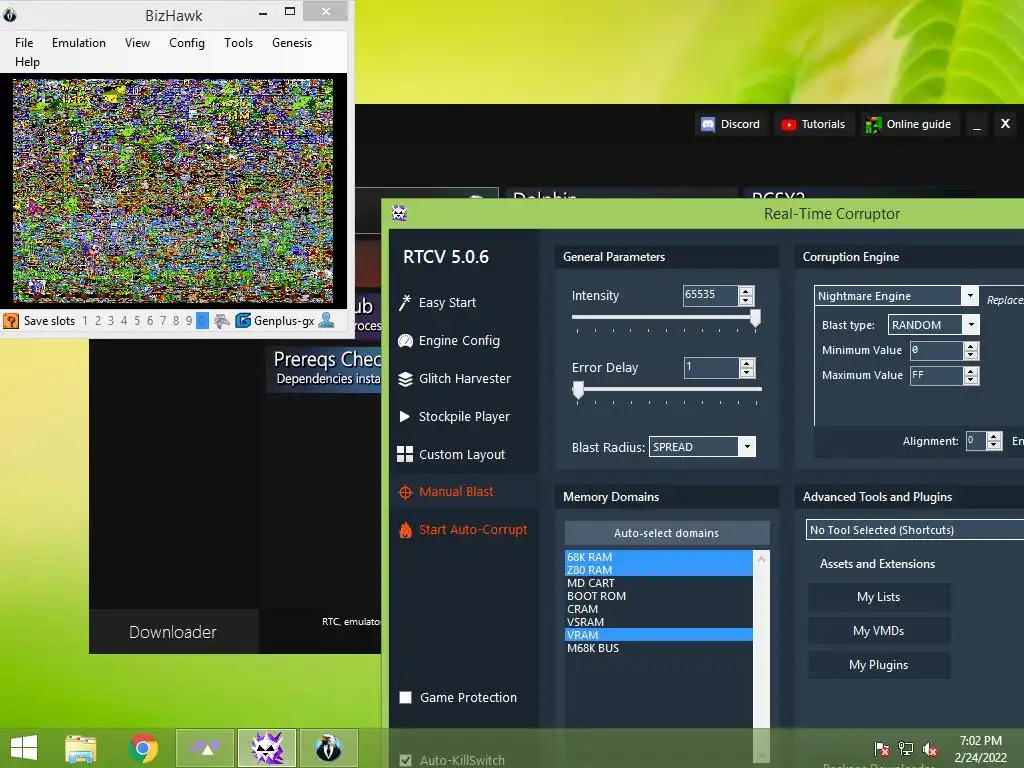Click the muted volume tray icon
The image size is (1024, 768).
(x=930, y=749)
